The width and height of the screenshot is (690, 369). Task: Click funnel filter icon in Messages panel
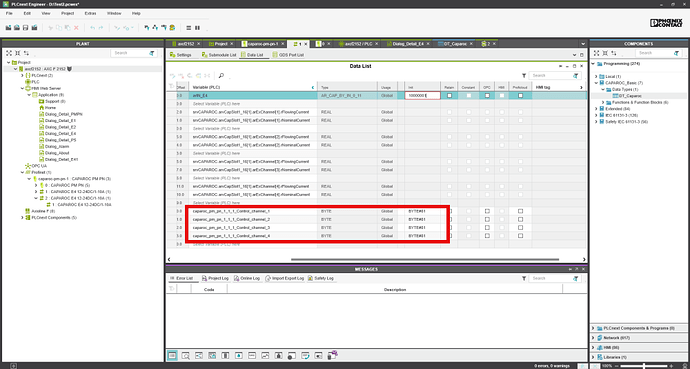click(524, 278)
